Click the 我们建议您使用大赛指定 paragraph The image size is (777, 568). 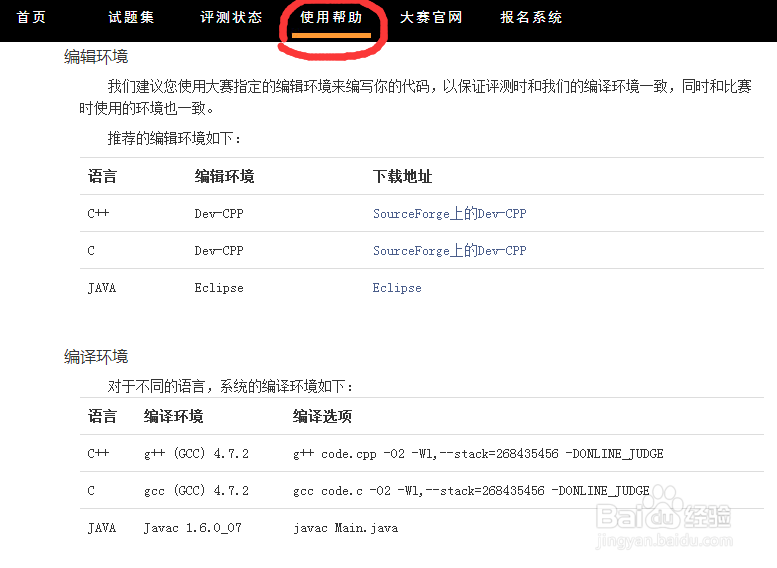click(x=415, y=97)
